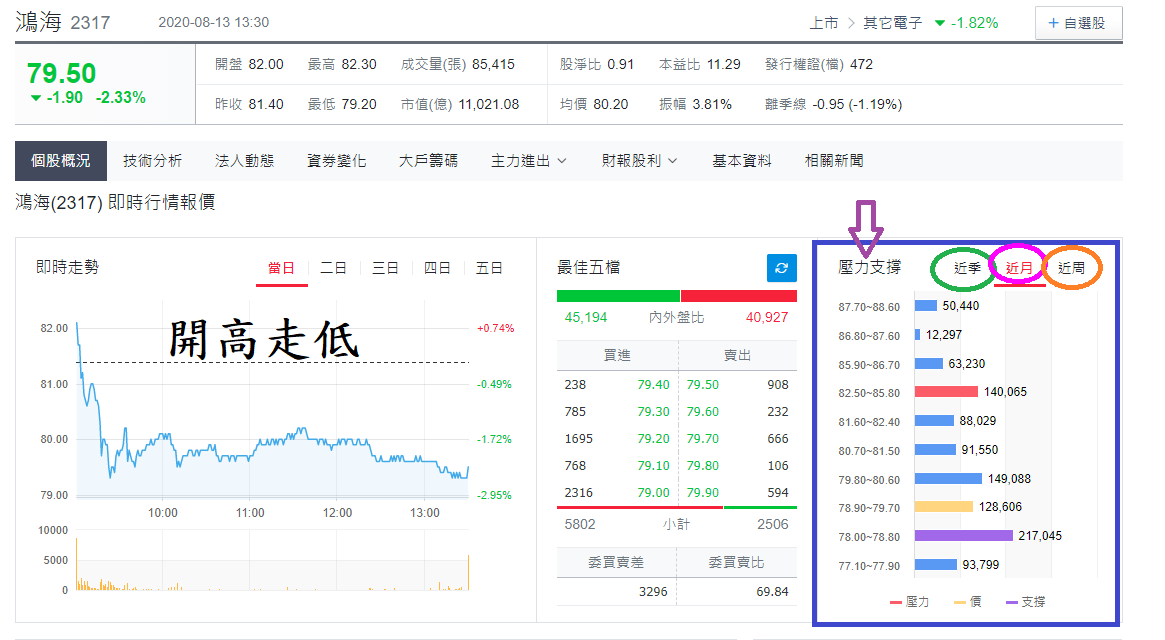Click the red 82.50~85.80 pressure bar
1165x640 pixels.
(946, 392)
